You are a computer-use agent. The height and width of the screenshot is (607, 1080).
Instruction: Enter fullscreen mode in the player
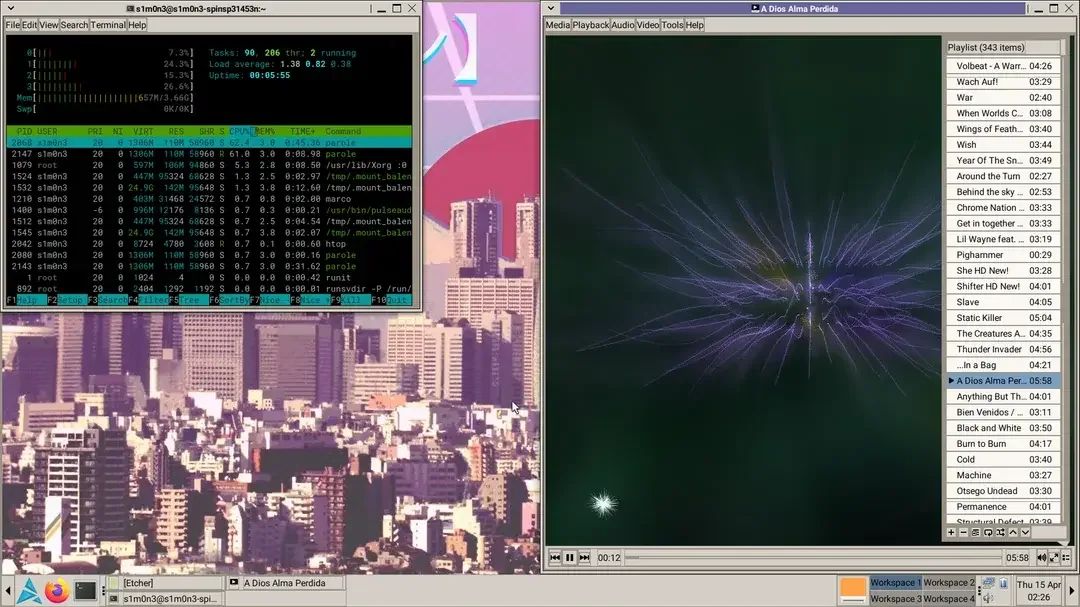point(1054,558)
